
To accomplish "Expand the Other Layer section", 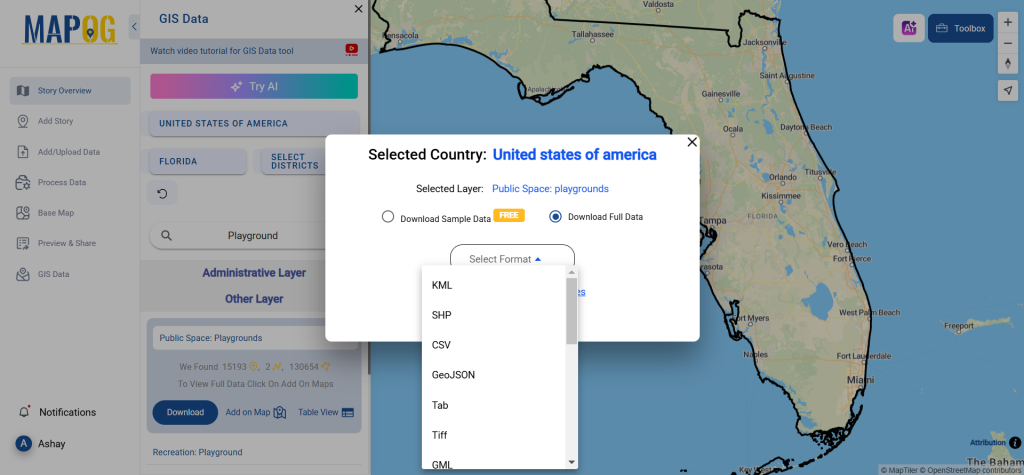I will click(254, 299).
